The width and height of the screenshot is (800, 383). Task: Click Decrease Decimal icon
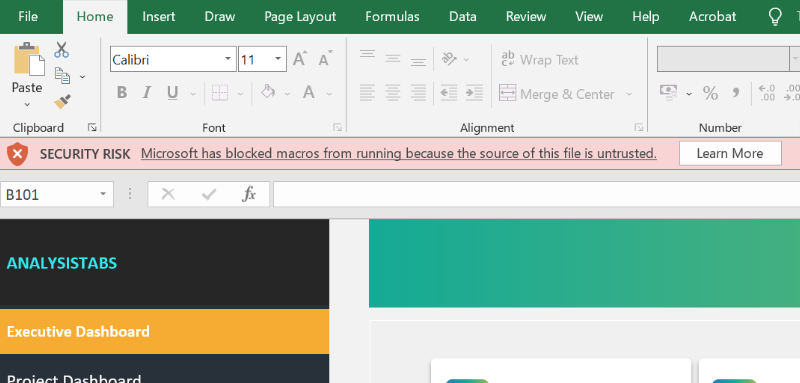click(792, 93)
